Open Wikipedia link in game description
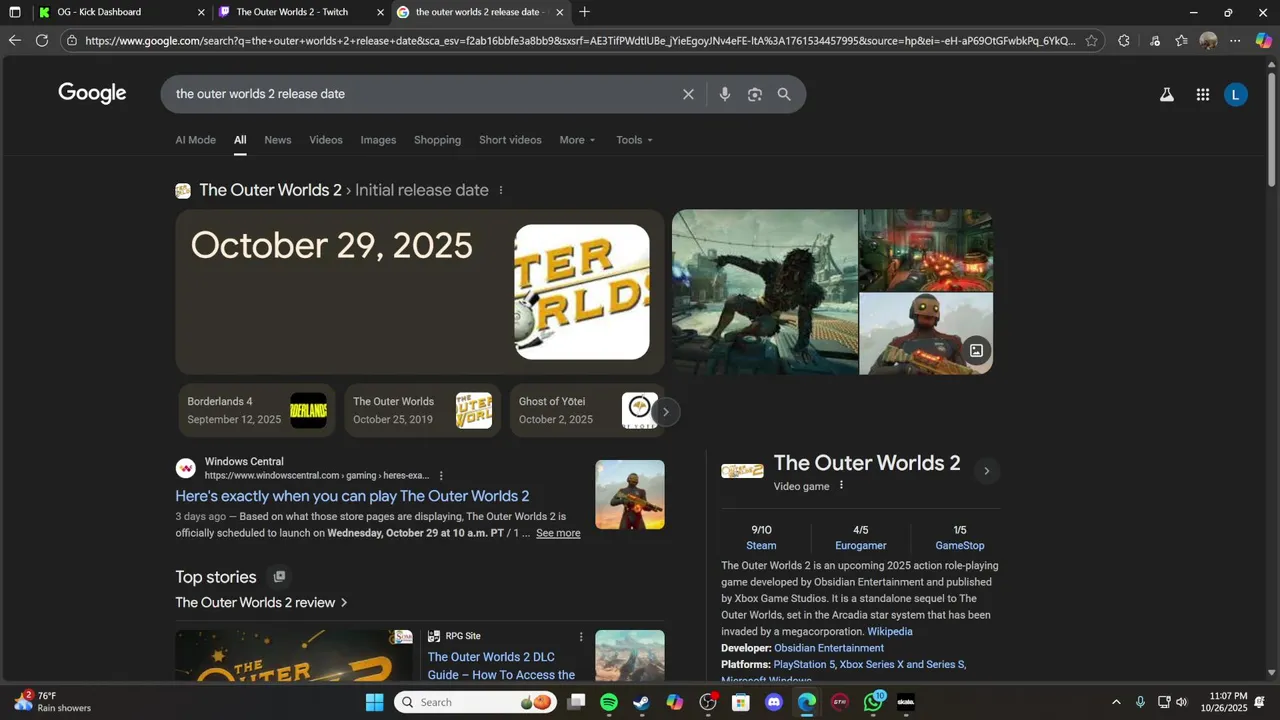This screenshot has width=1280, height=720. [x=890, y=632]
